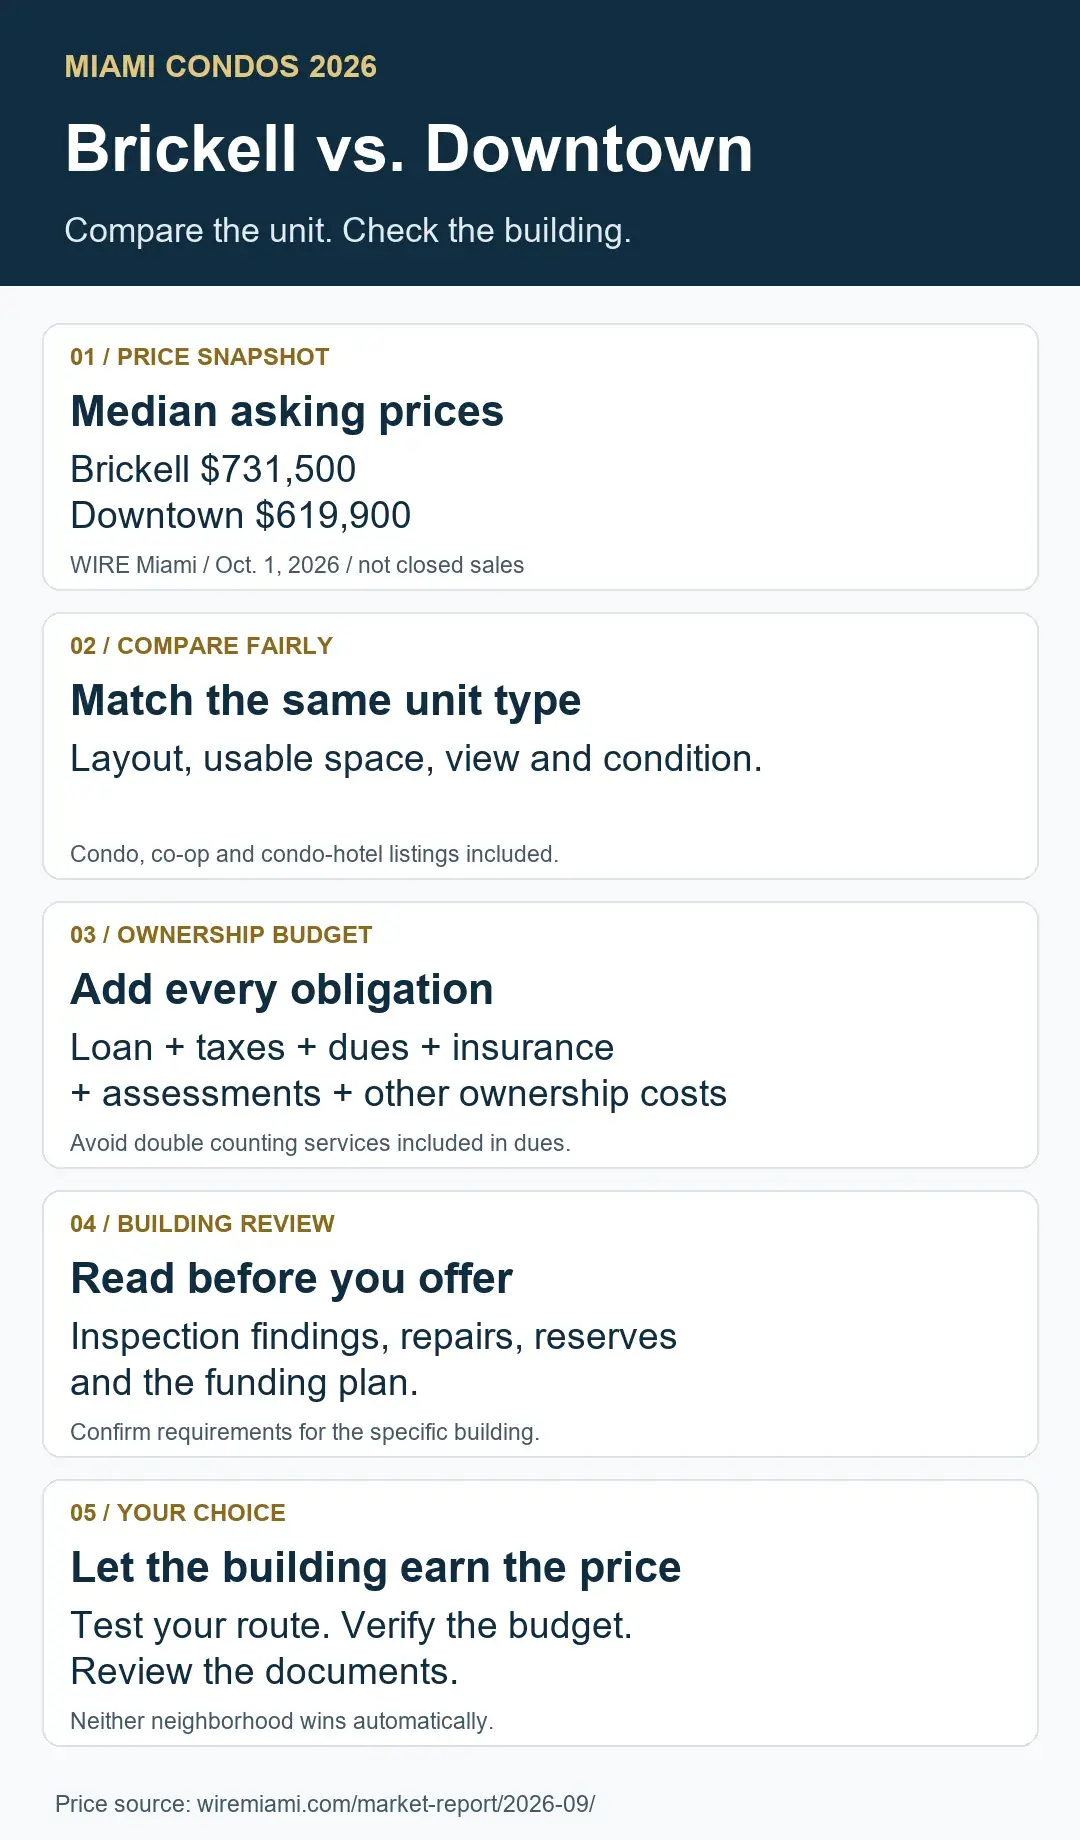Select the Loan + taxes + dues line
1080x1840 pixels.
coord(342,1048)
